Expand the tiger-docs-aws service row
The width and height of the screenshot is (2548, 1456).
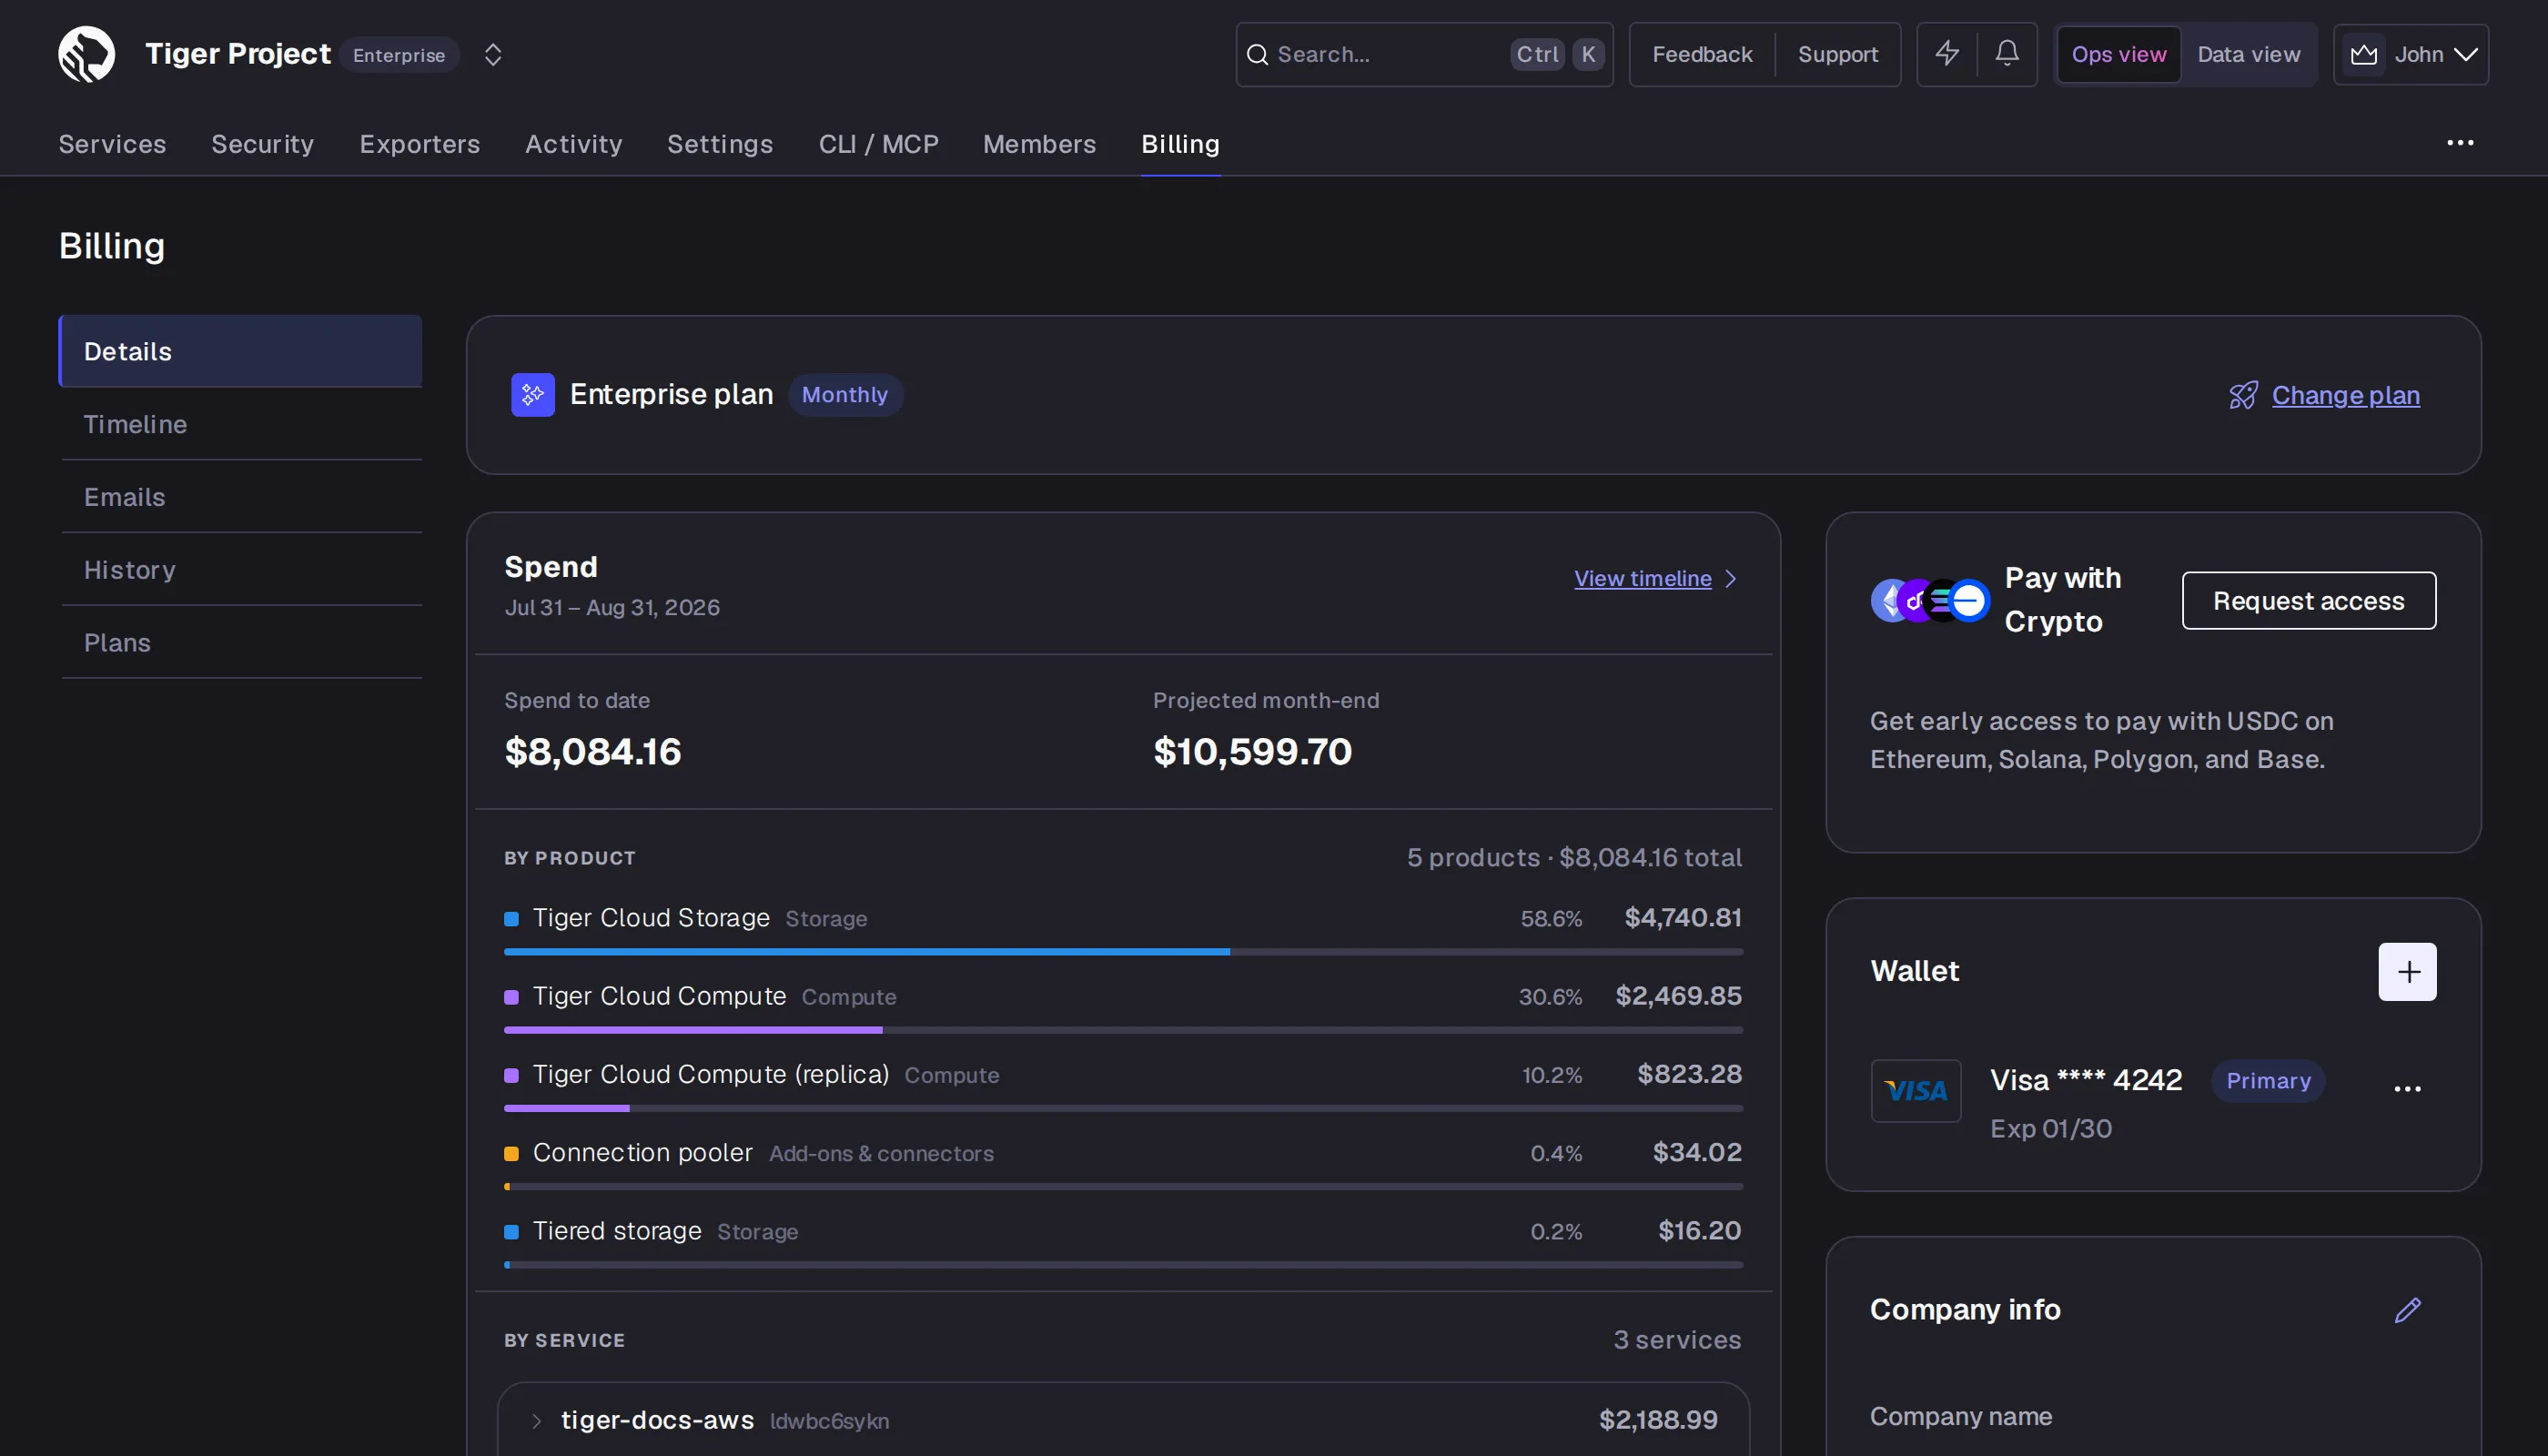click(1123, 1420)
